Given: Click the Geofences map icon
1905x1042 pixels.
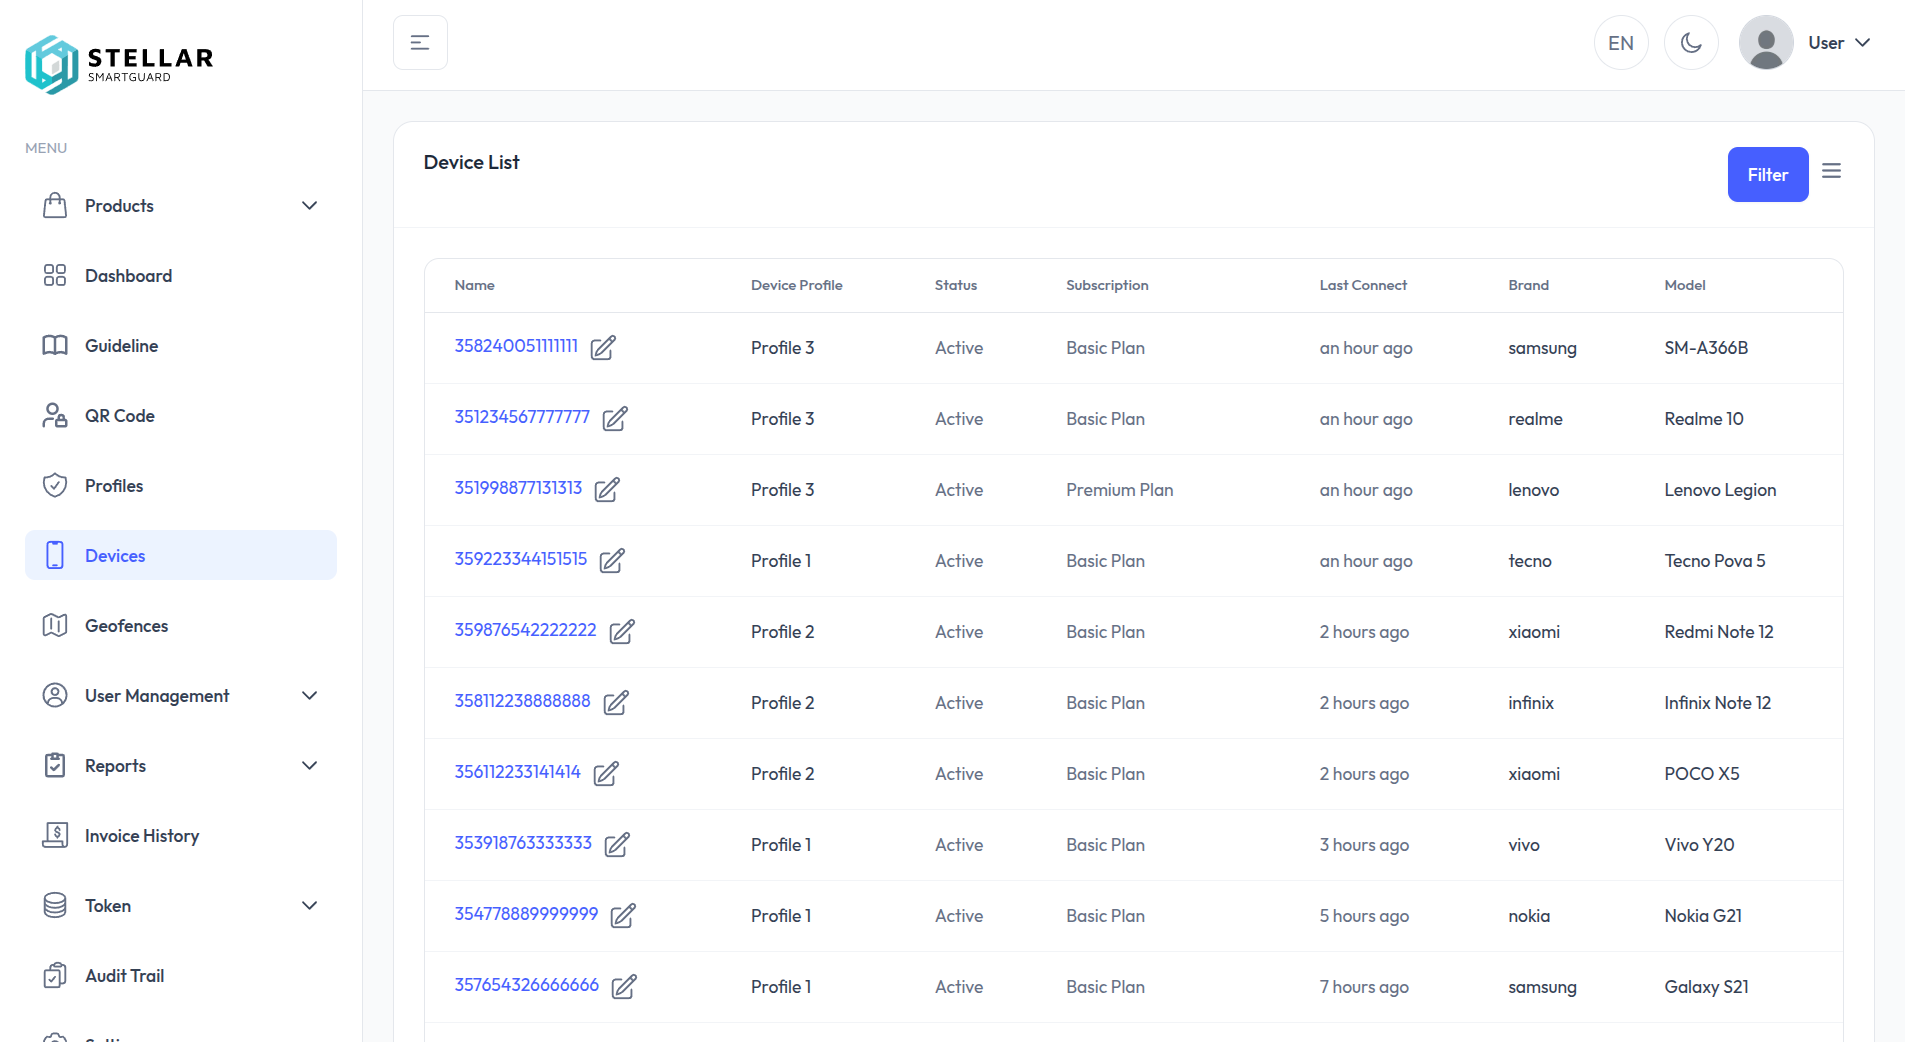Looking at the screenshot, I should pyautogui.click(x=57, y=625).
